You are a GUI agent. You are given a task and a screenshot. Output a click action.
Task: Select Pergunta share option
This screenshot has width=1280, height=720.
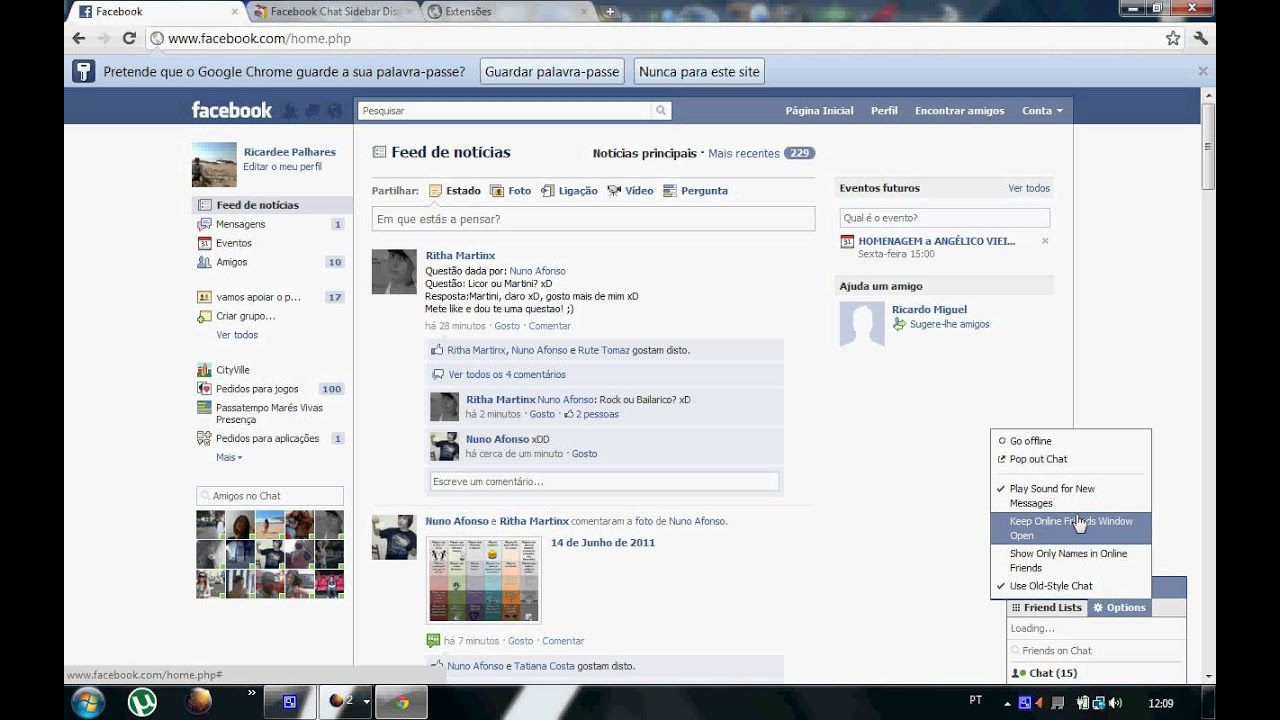click(695, 190)
